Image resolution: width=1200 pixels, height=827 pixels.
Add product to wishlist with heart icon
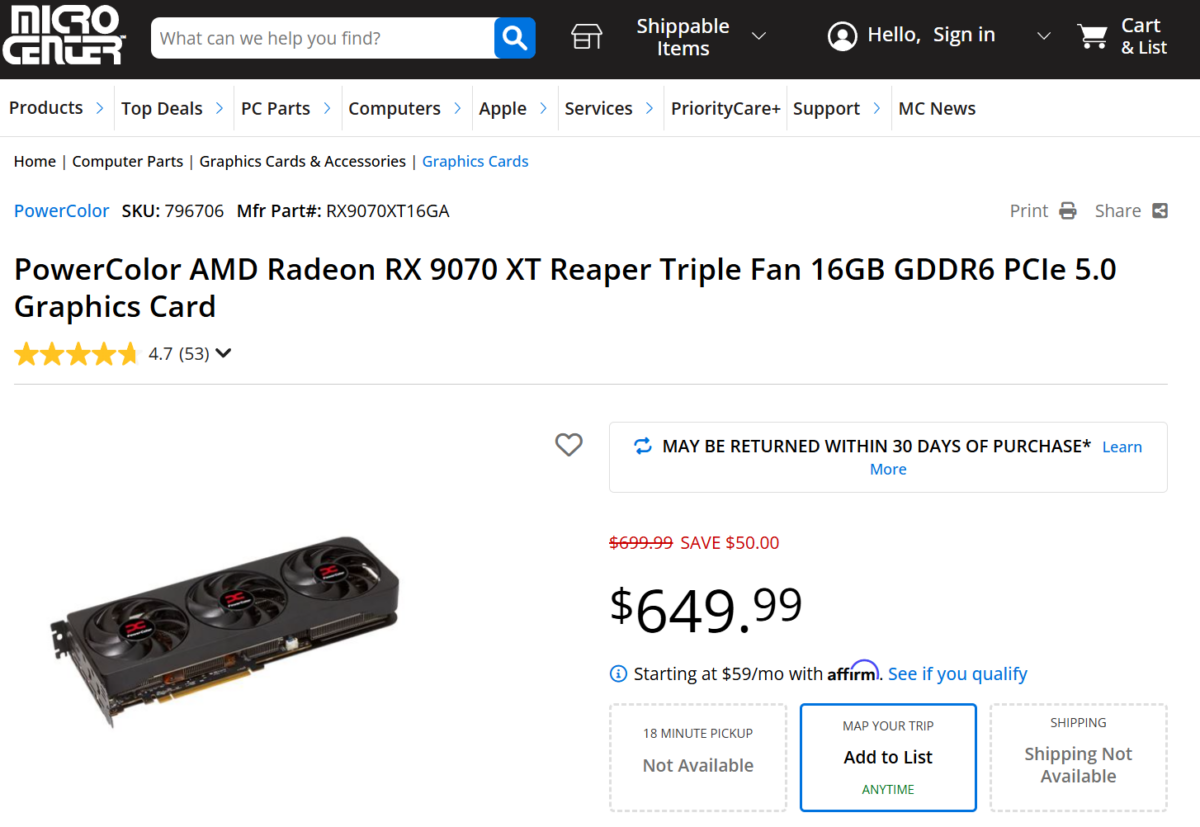pyautogui.click(x=569, y=445)
